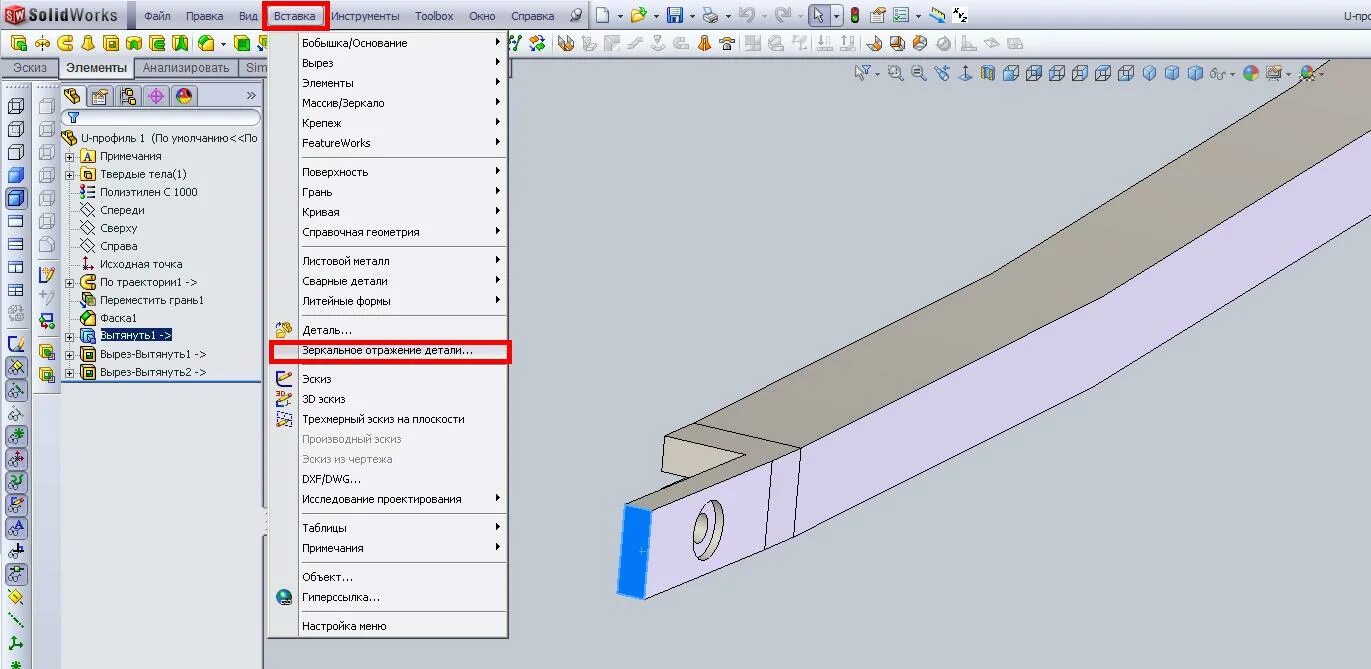Image resolution: width=1371 pixels, height=669 pixels.
Task: Switch to the Эскиз tab
Action: [x=30, y=68]
